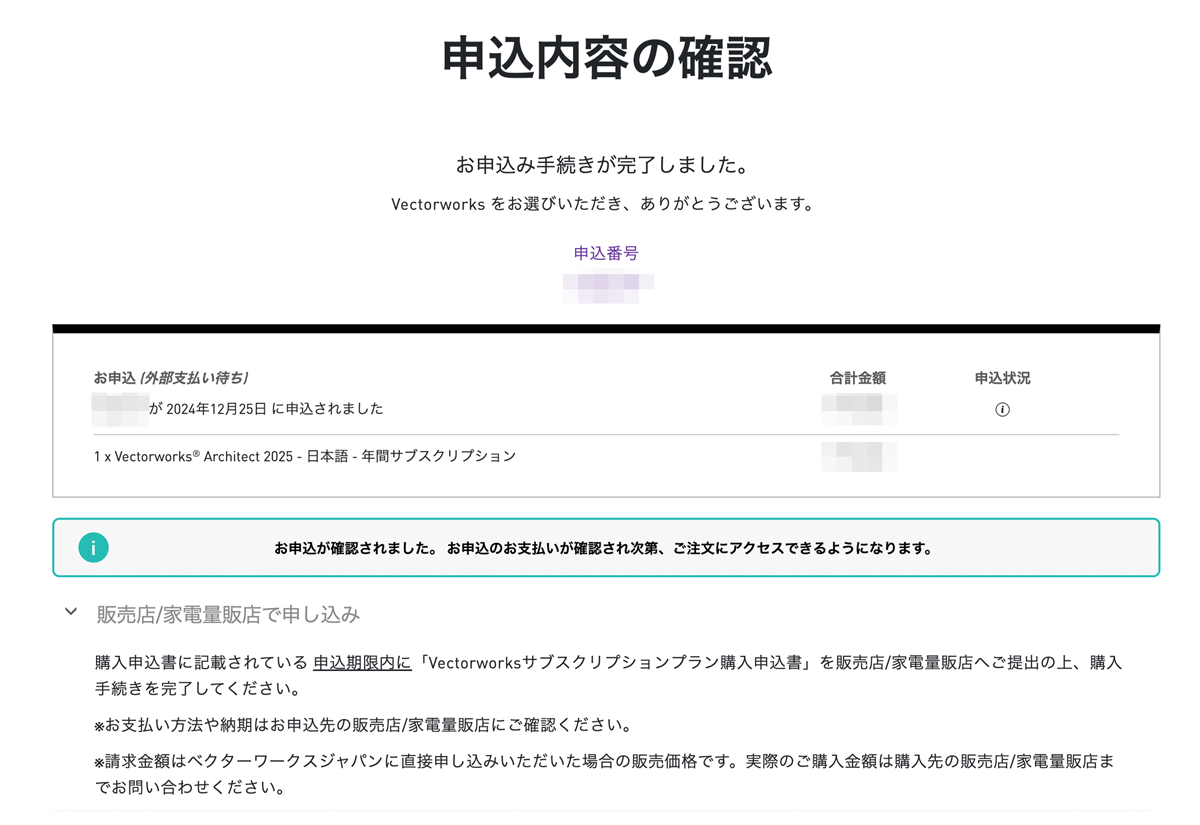Screen dimensions: 1200x825
Task: Click the お申込が確認されました banner message
Action: (x=603, y=548)
